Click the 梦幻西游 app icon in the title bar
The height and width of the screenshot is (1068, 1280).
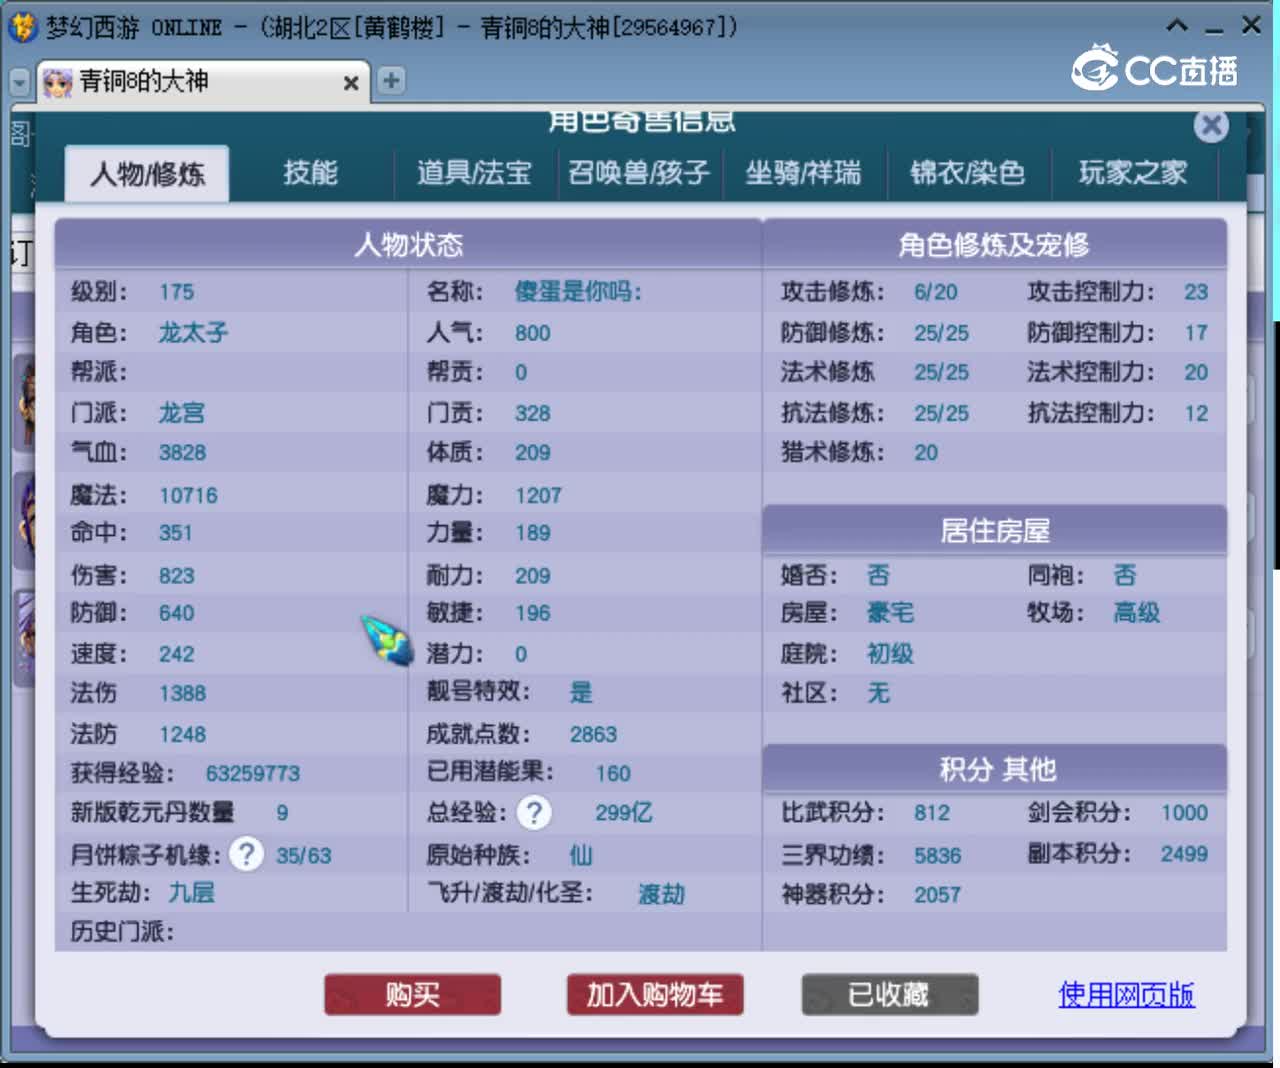(x=23, y=27)
